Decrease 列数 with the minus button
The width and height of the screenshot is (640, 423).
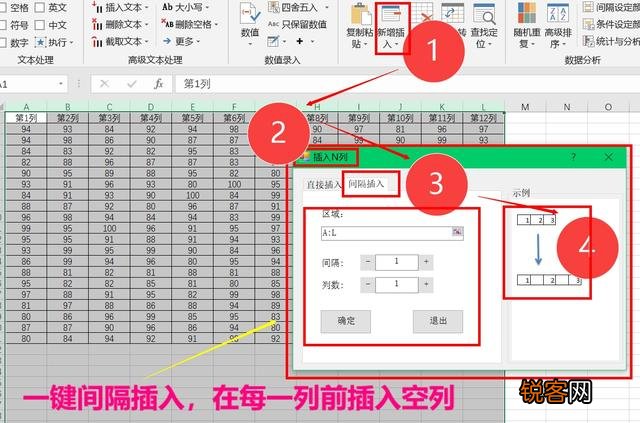click(x=368, y=285)
